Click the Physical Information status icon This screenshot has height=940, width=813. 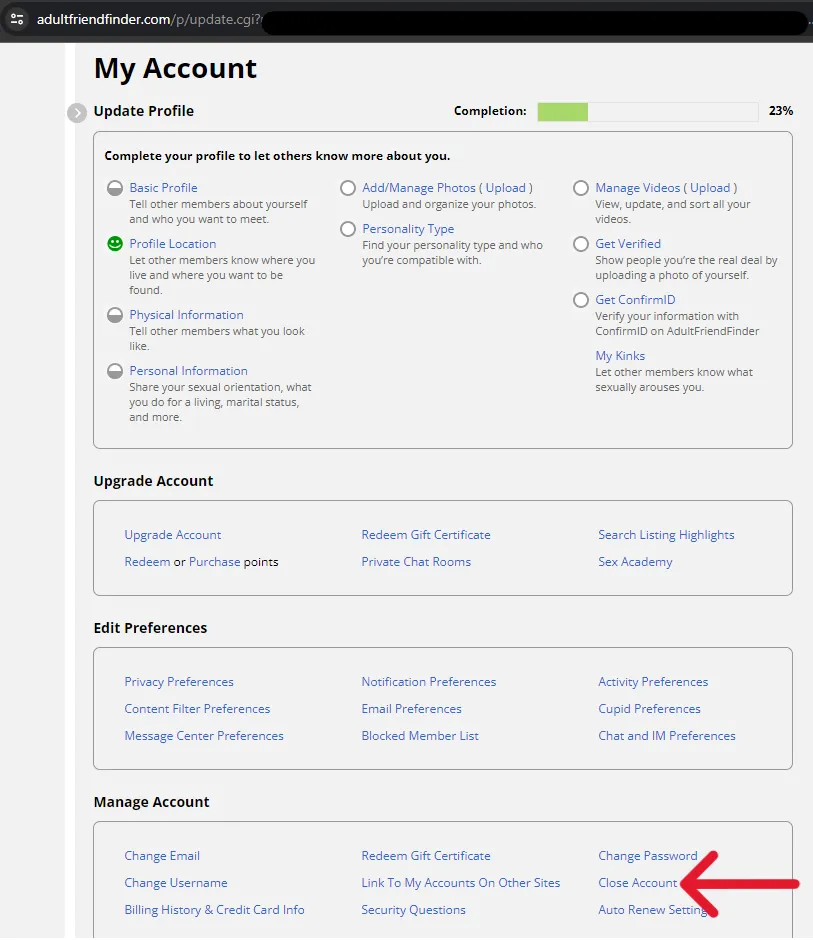tap(115, 315)
